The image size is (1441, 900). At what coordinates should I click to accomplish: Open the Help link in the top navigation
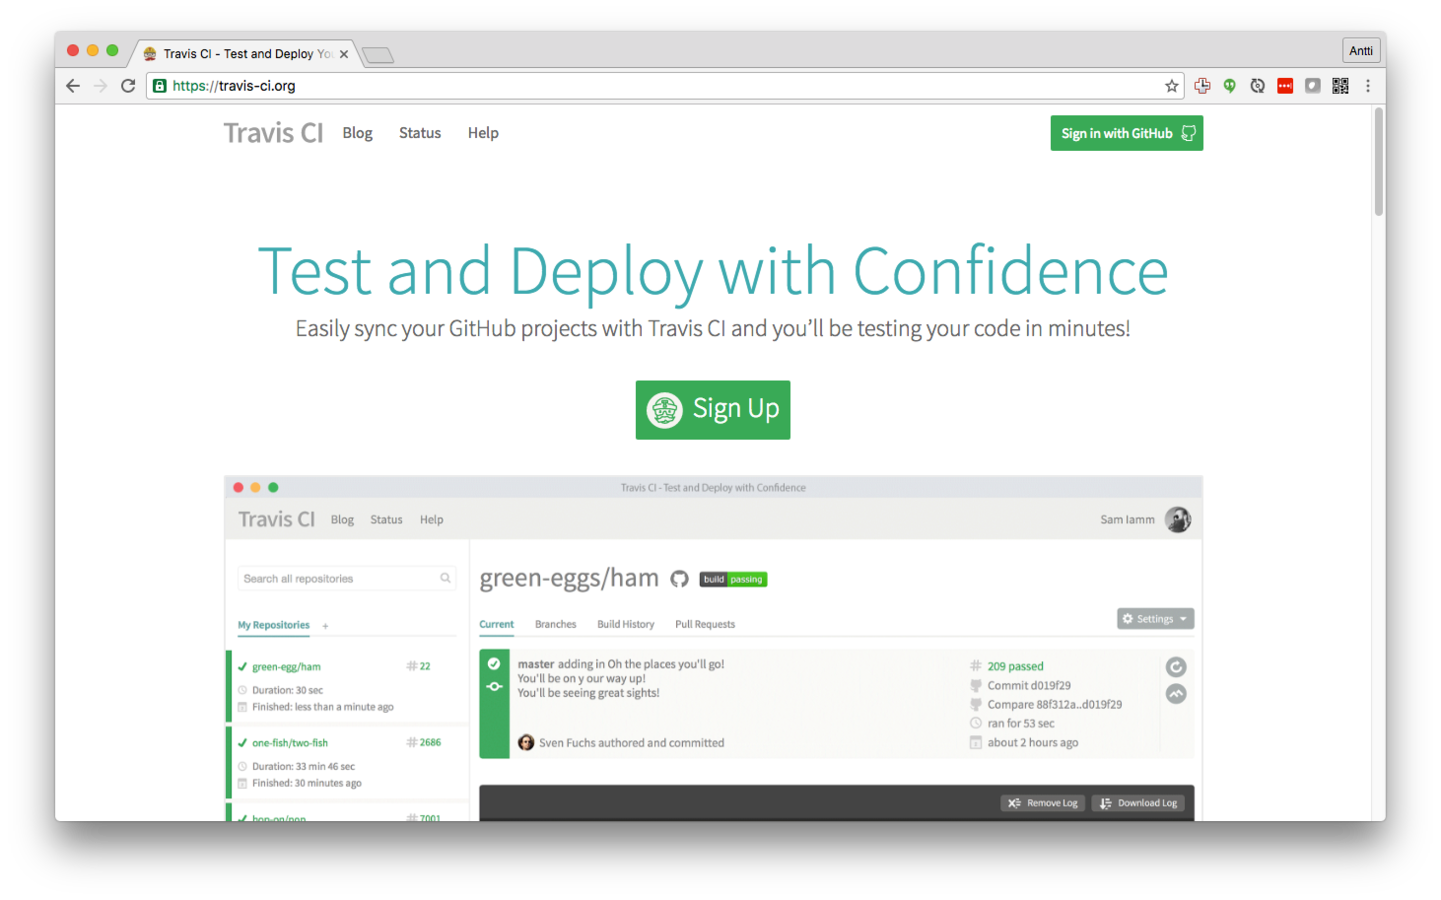tap(483, 133)
